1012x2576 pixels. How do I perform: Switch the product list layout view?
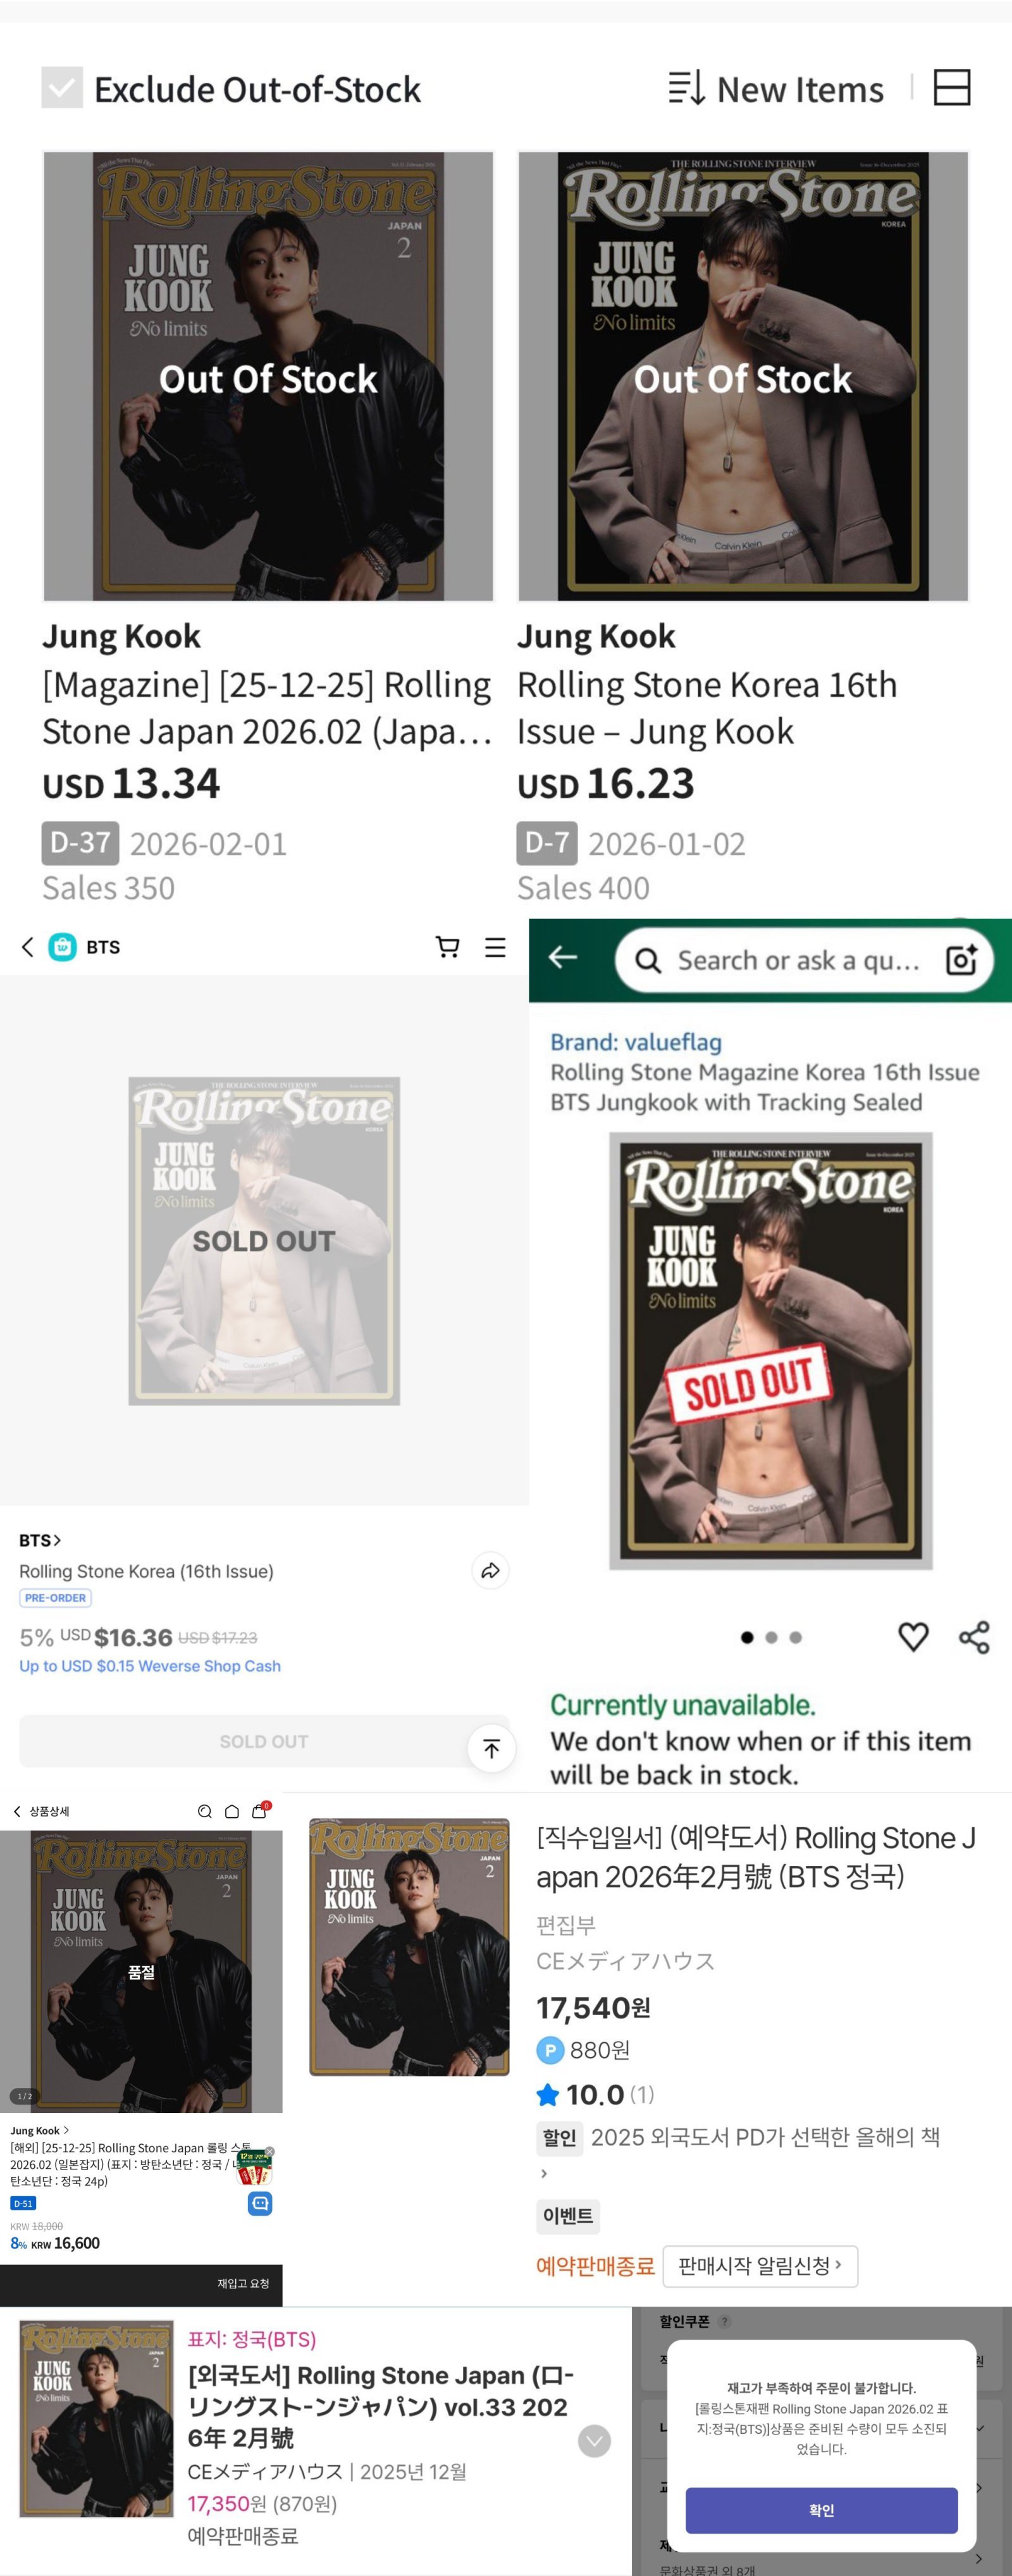pyautogui.click(x=951, y=88)
